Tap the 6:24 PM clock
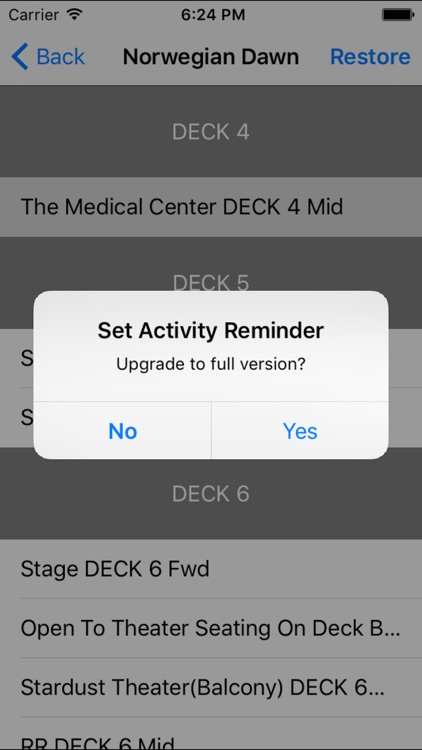The height and width of the screenshot is (750, 422). point(213,15)
